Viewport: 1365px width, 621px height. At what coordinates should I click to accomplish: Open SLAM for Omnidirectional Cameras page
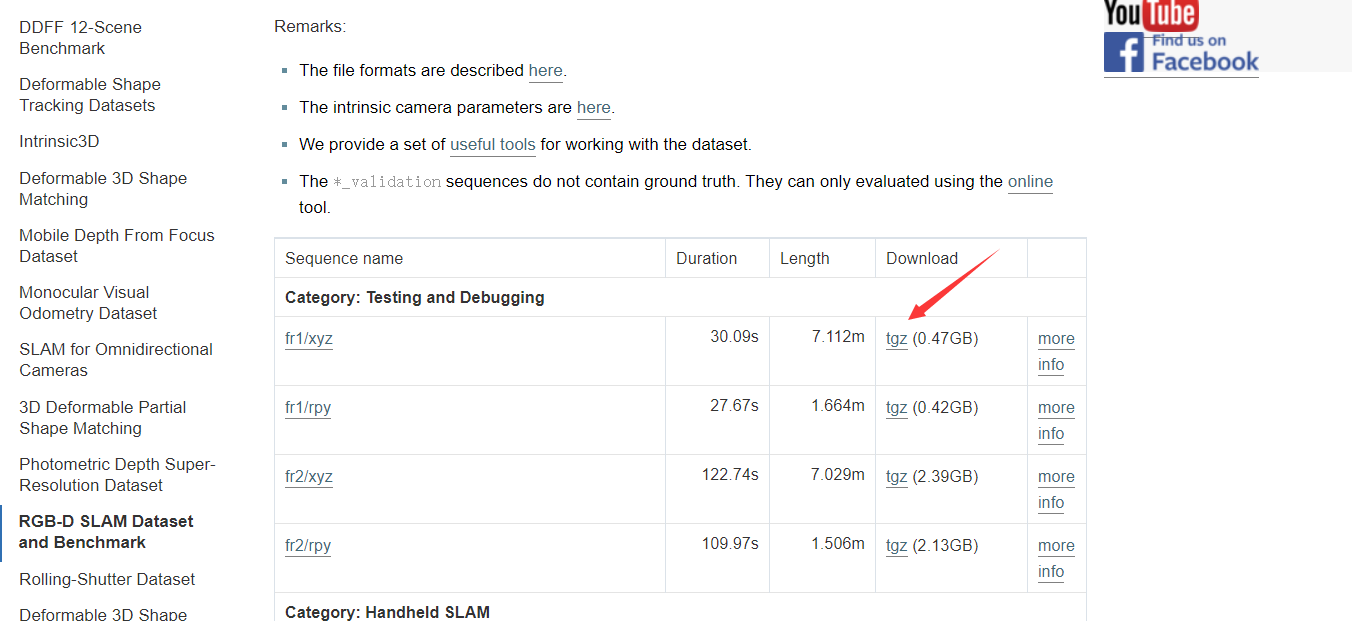click(116, 360)
